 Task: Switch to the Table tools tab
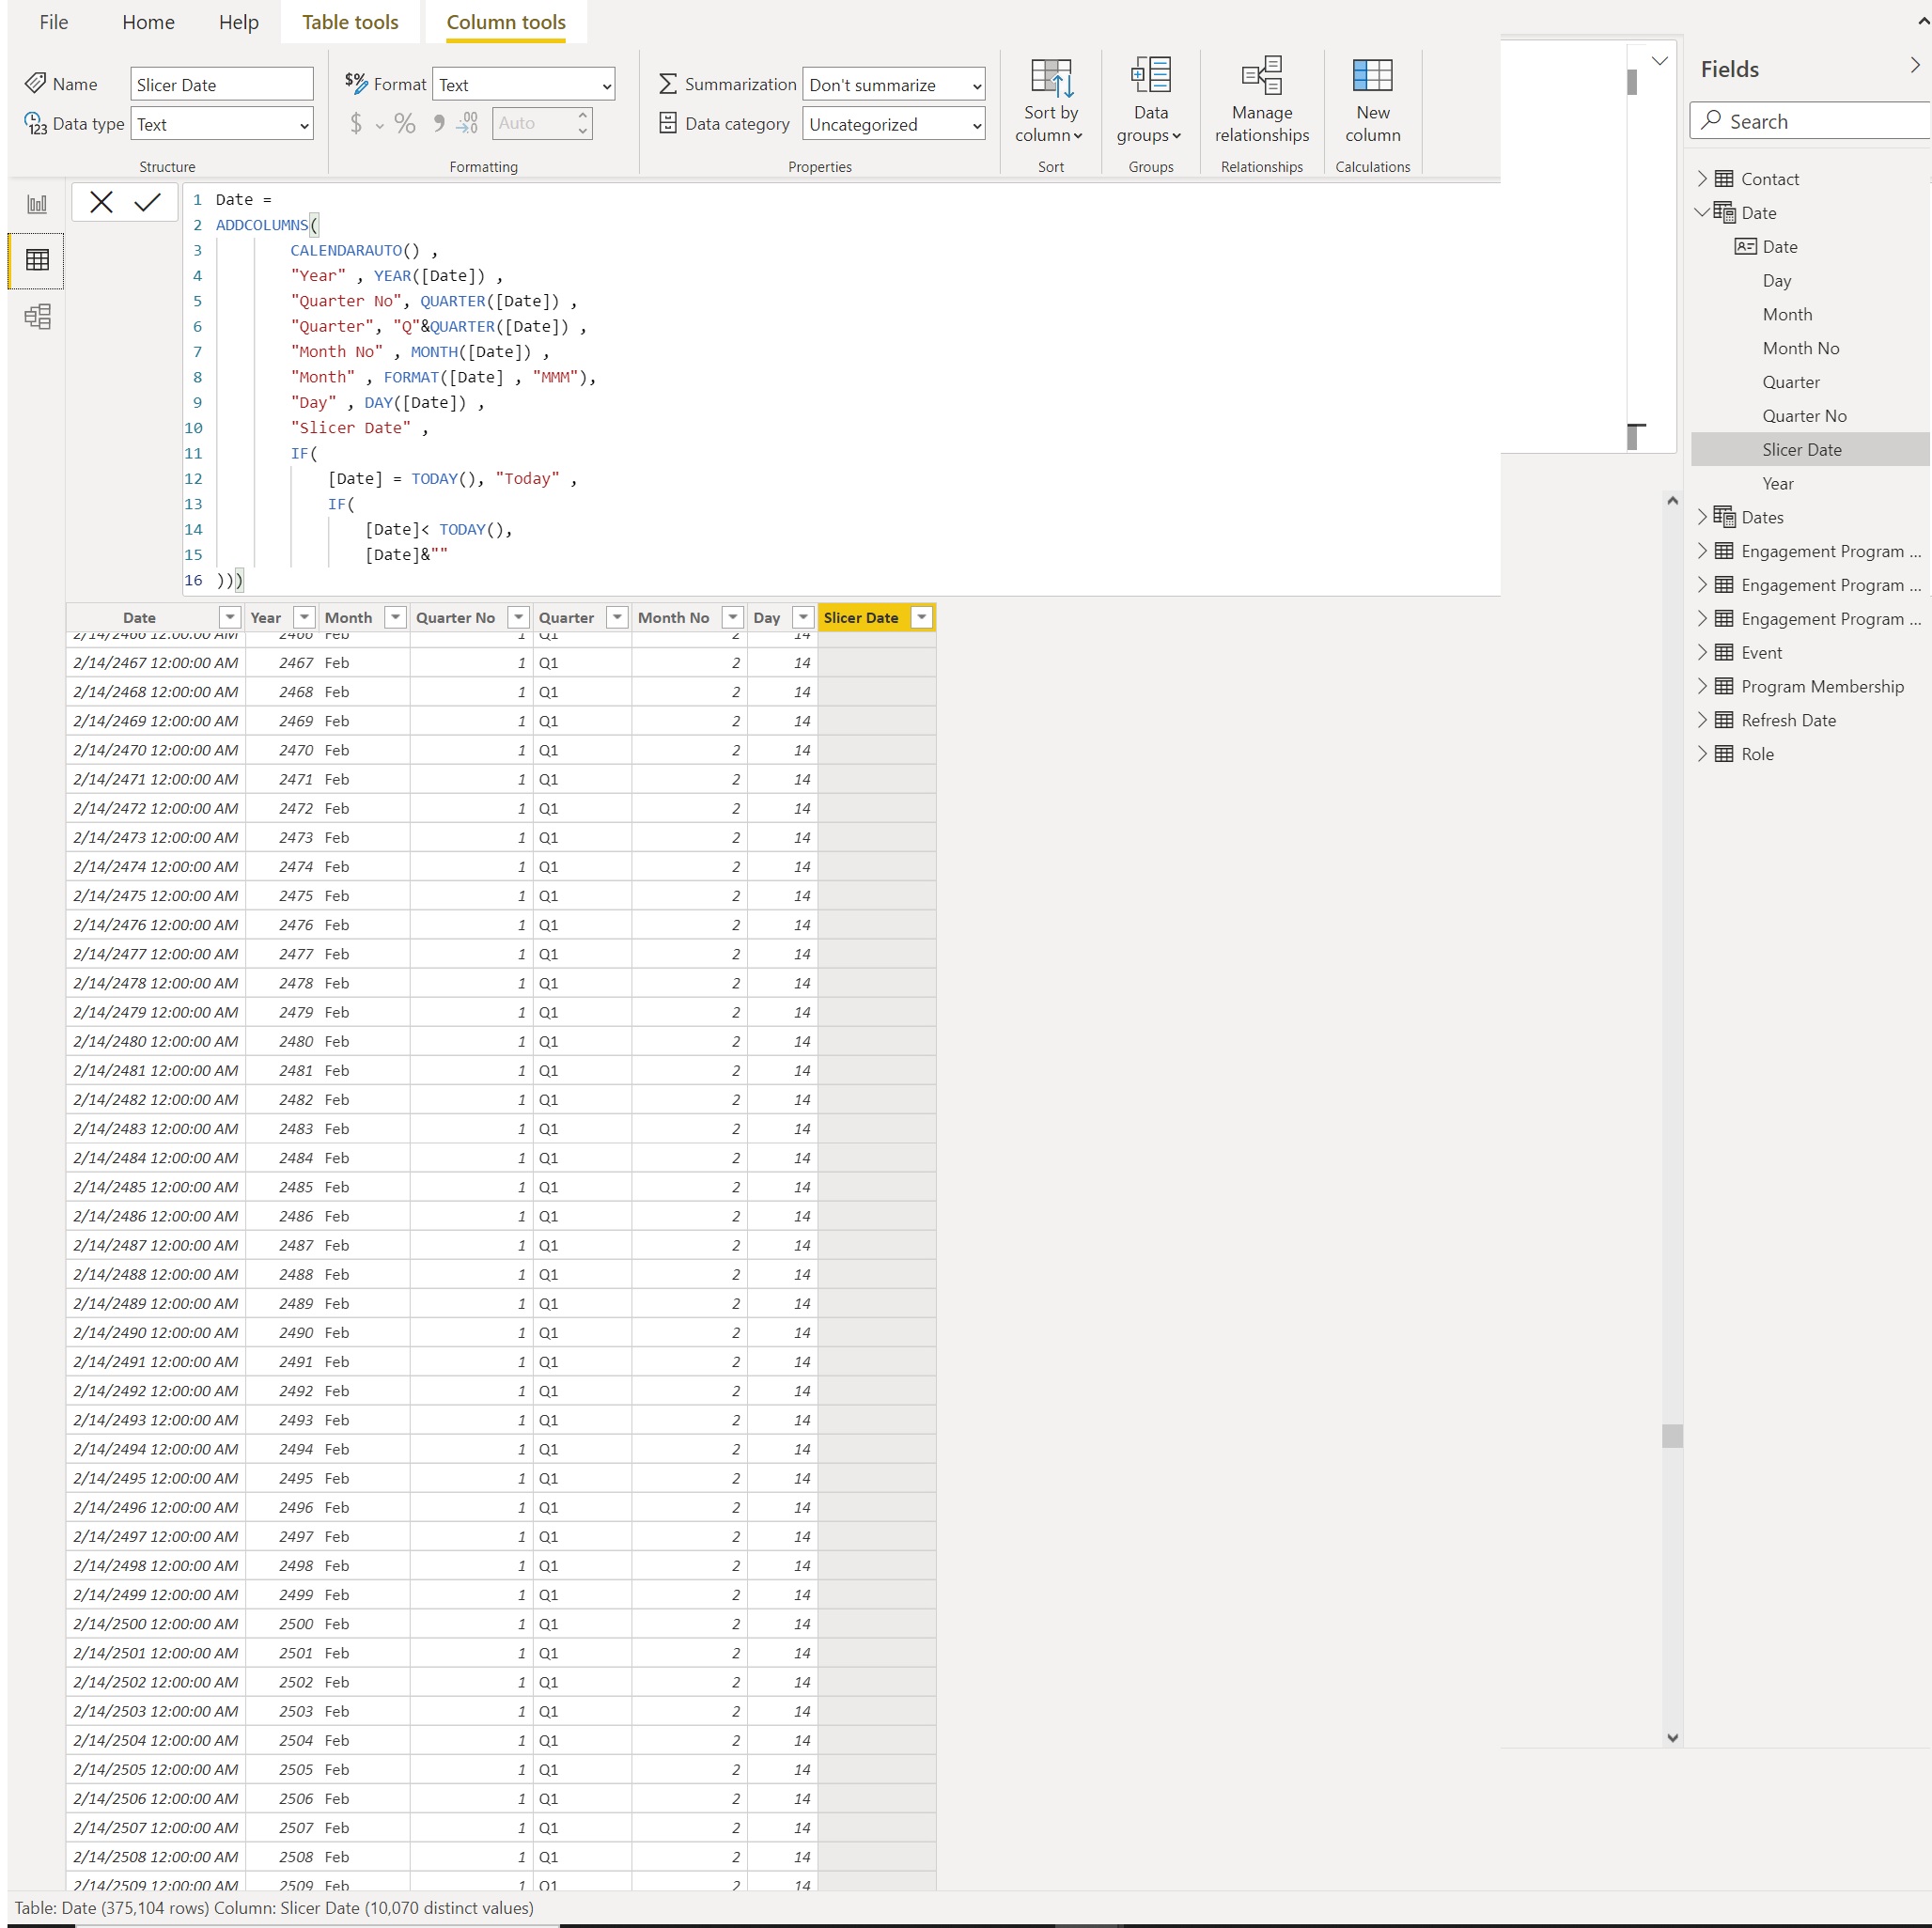point(350,22)
